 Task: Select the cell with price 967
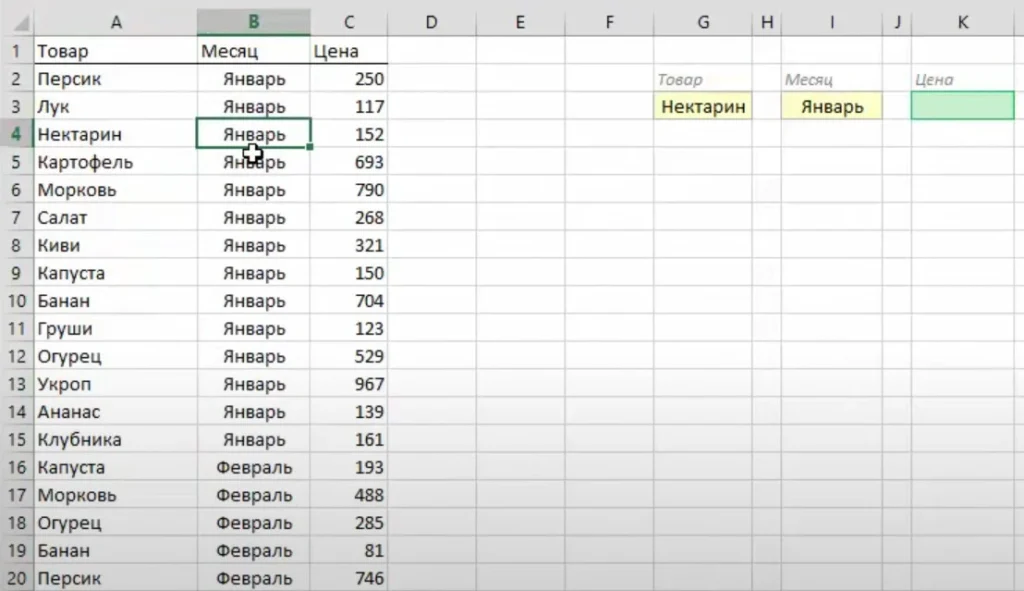[x=348, y=384]
